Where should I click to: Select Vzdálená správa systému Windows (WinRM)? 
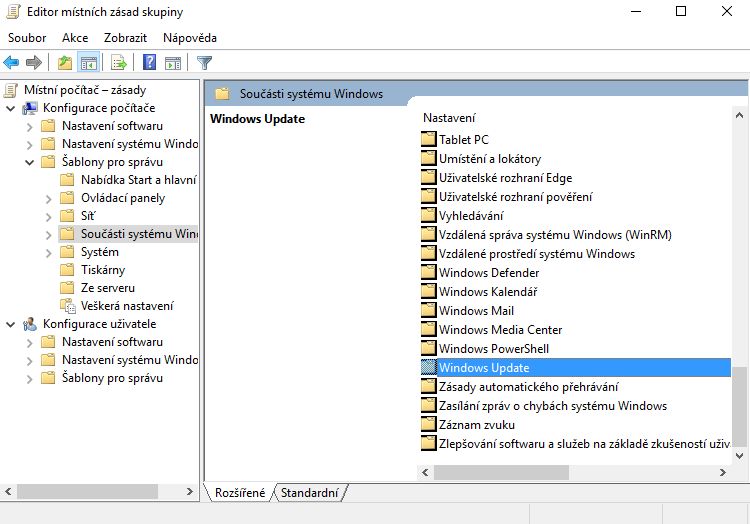(555, 235)
